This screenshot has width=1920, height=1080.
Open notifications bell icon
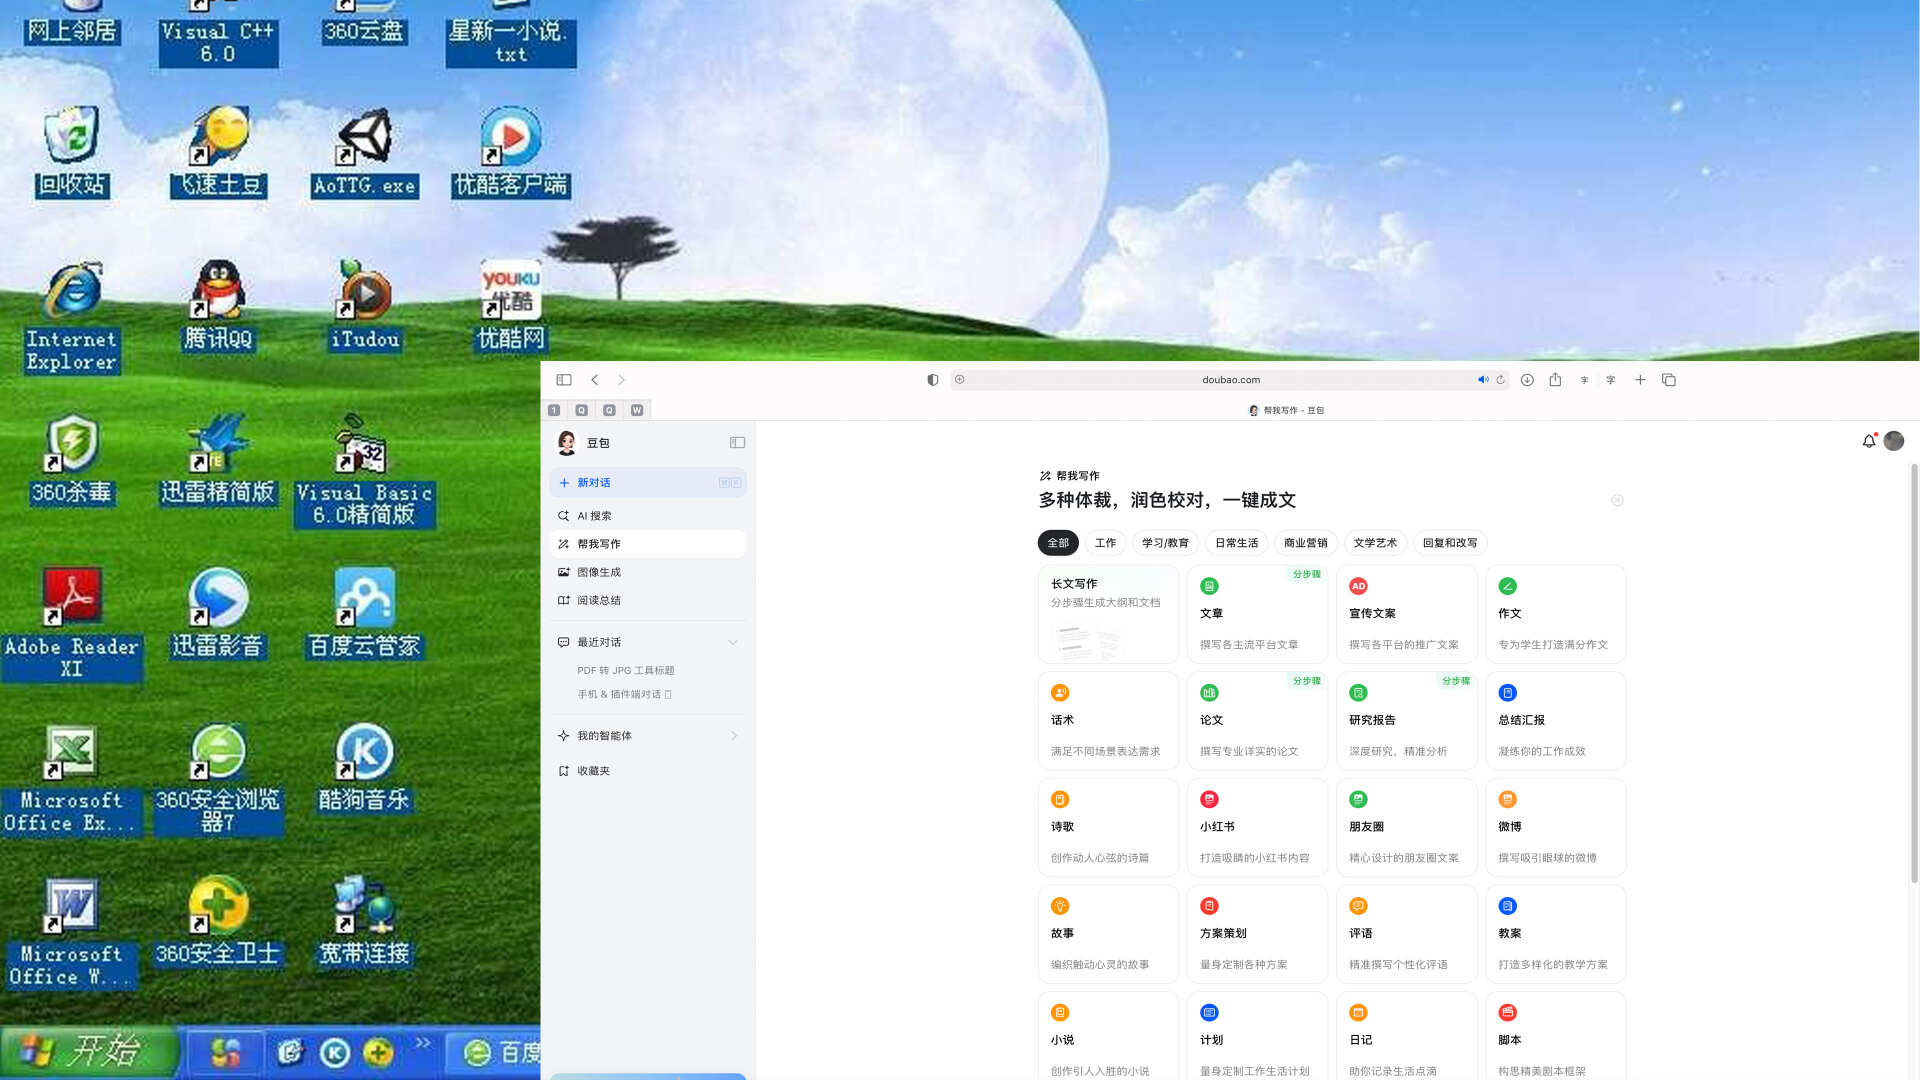point(1868,441)
